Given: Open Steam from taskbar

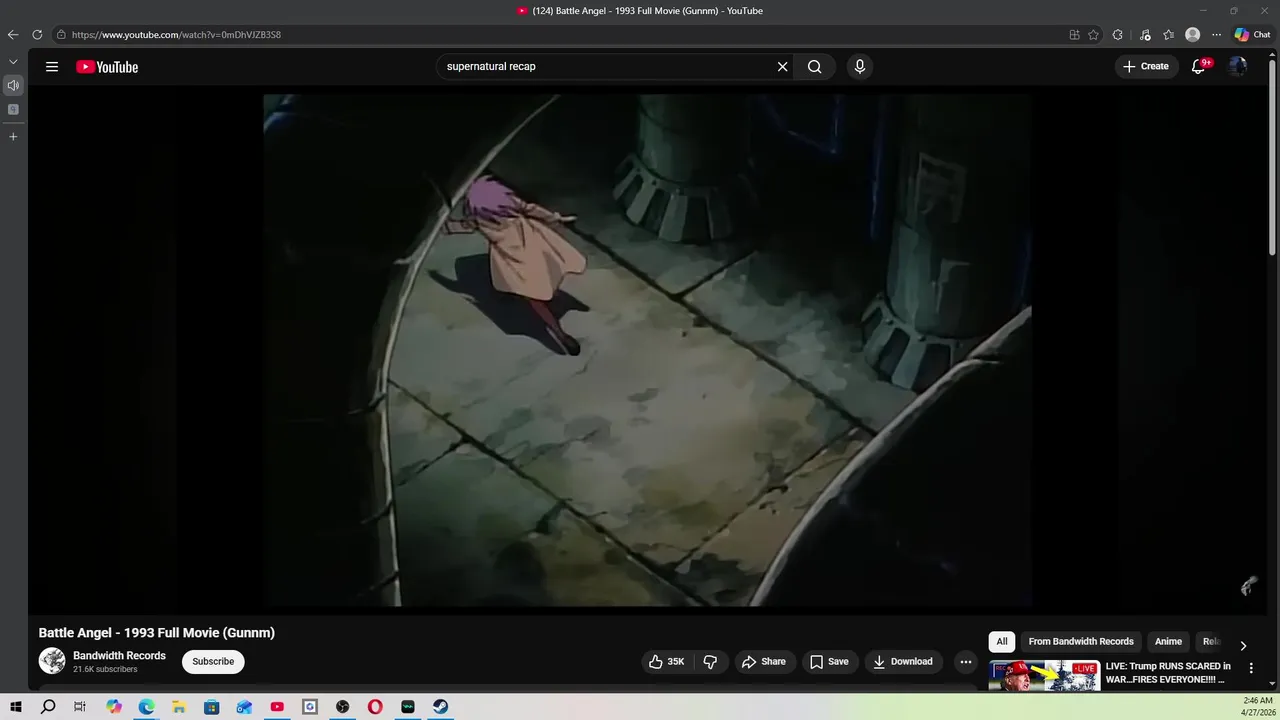Looking at the screenshot, I should click(x=440, y=707).
